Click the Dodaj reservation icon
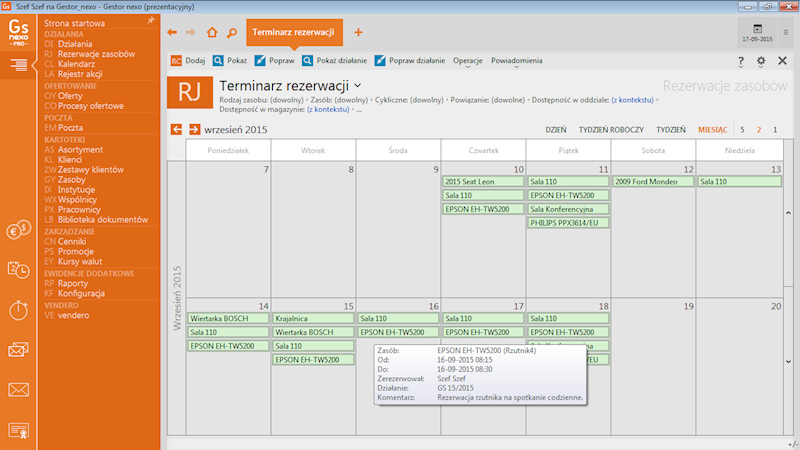Screen dimensions: 800x450 pyautogui.click(x=176, y=61)
